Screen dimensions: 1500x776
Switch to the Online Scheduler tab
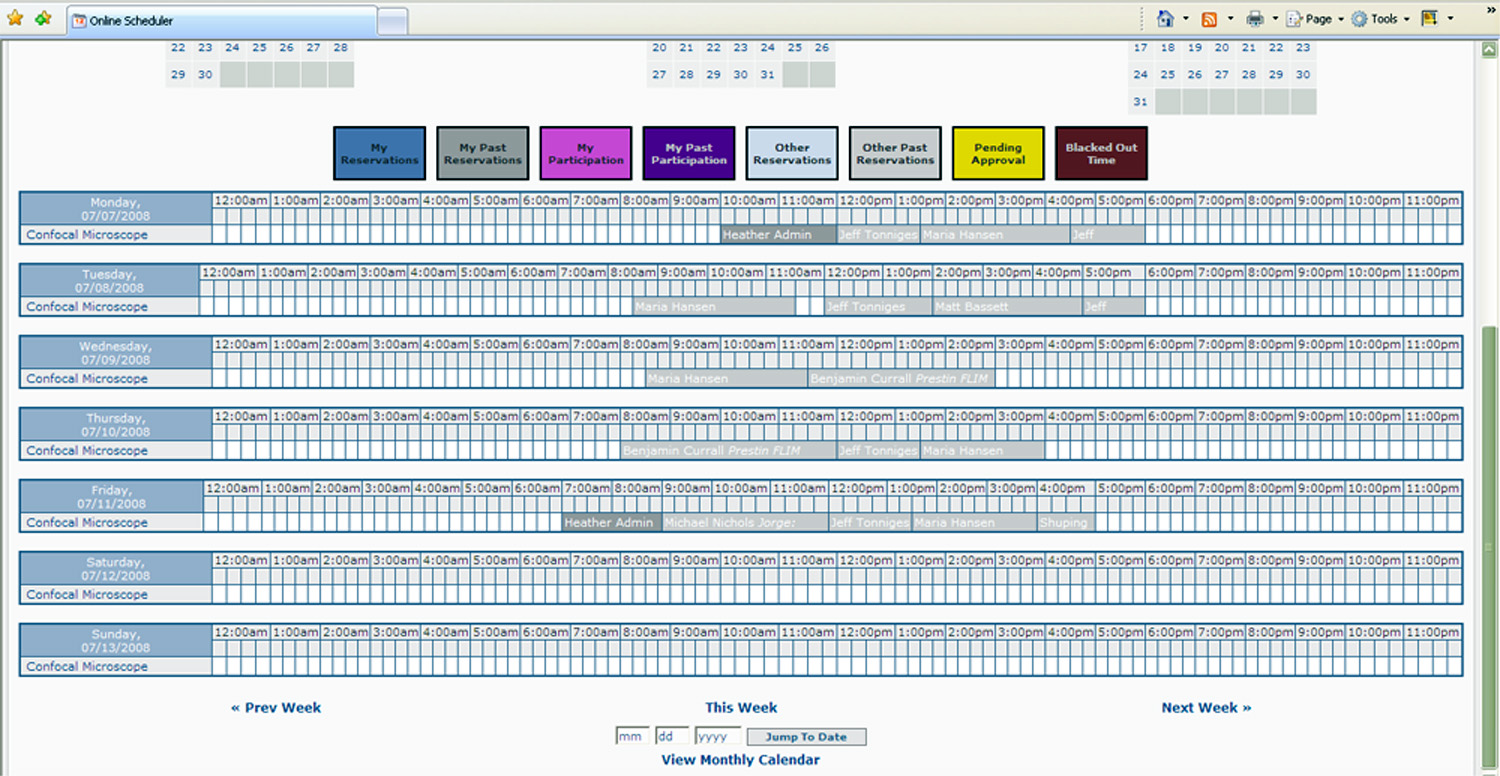coord(220,21)
